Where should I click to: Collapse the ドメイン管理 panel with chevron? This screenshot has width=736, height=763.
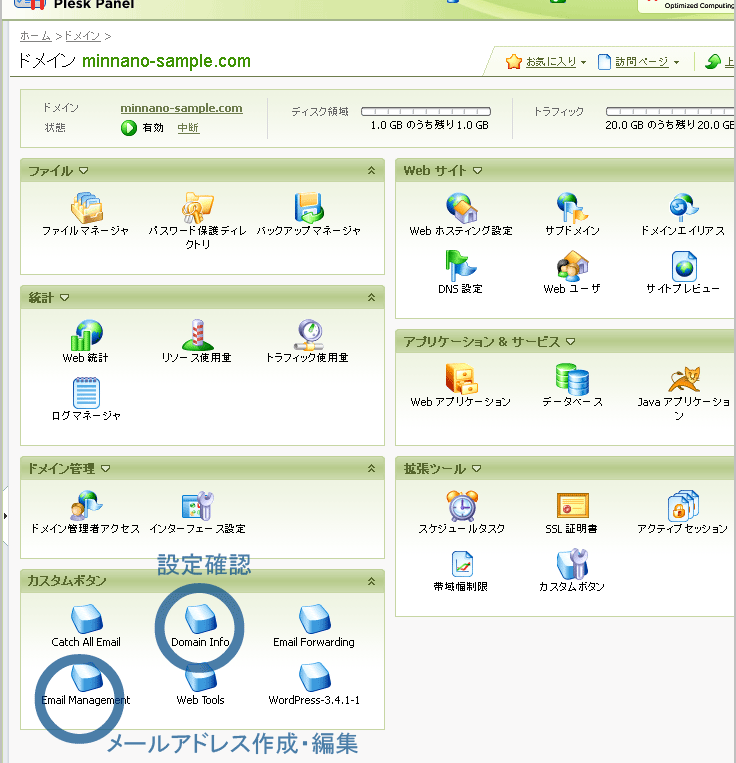tap(372, 468)
